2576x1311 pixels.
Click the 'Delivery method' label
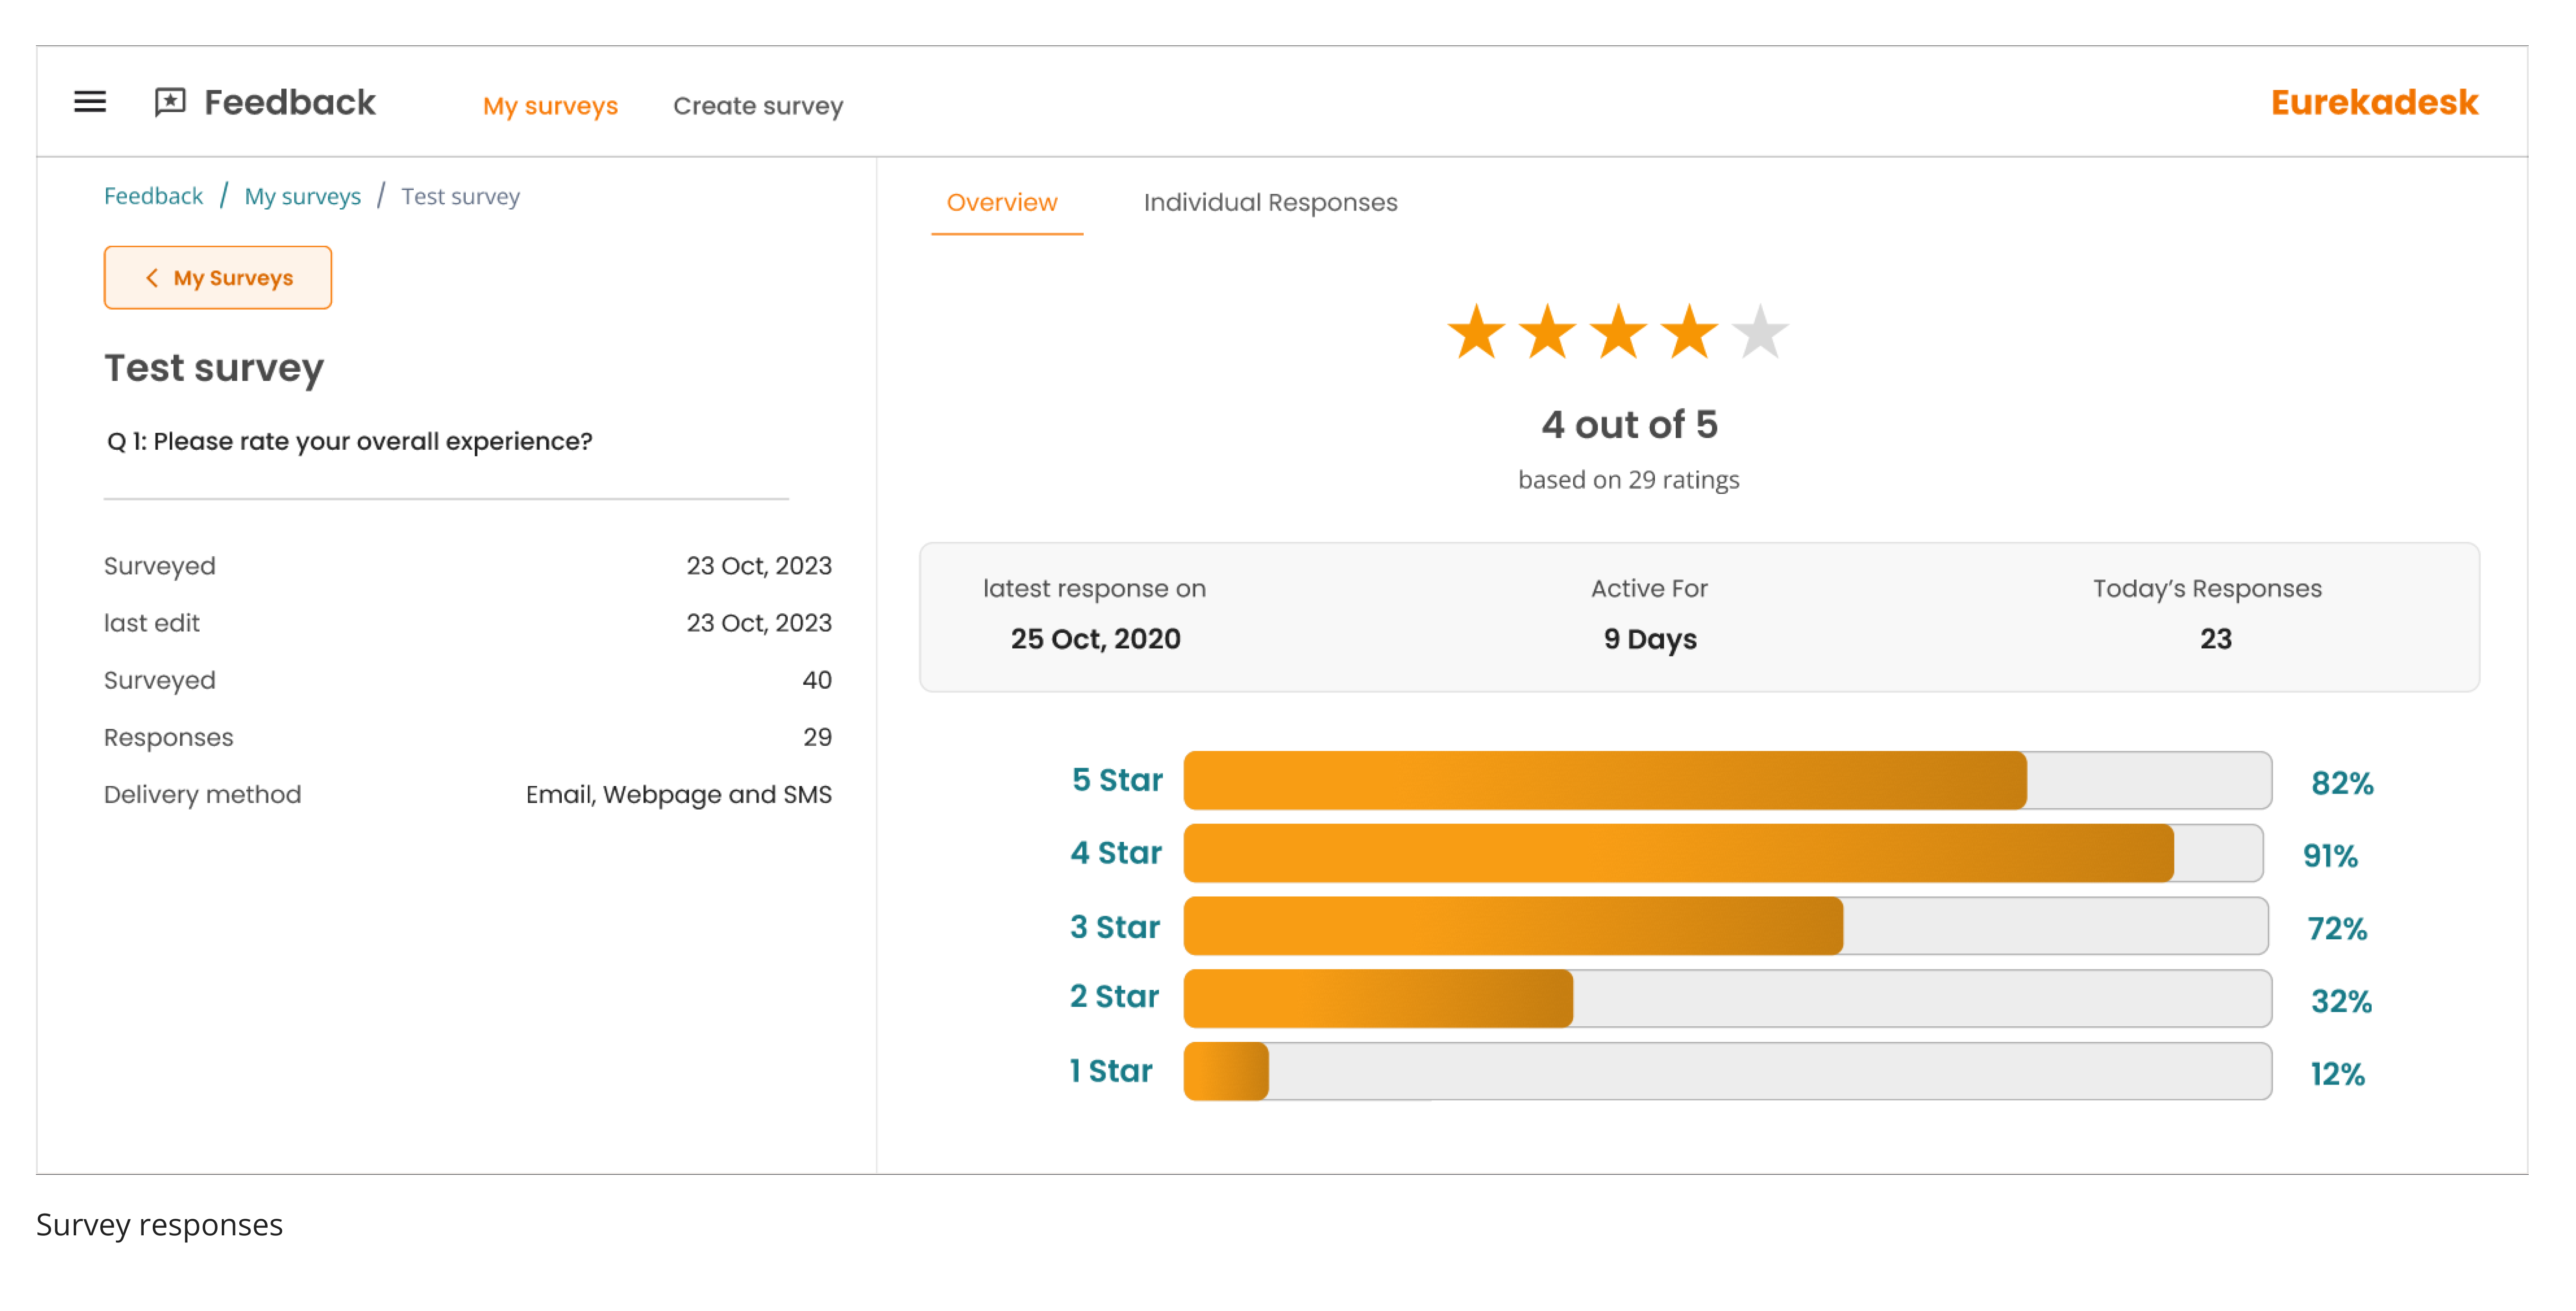202,794
